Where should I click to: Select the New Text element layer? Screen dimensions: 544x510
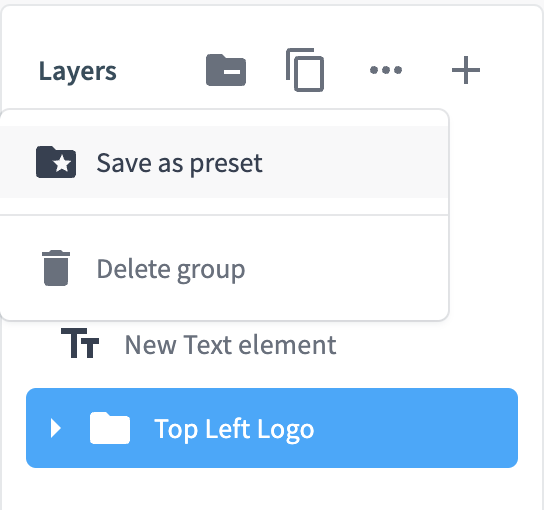(x=230, y=345)
